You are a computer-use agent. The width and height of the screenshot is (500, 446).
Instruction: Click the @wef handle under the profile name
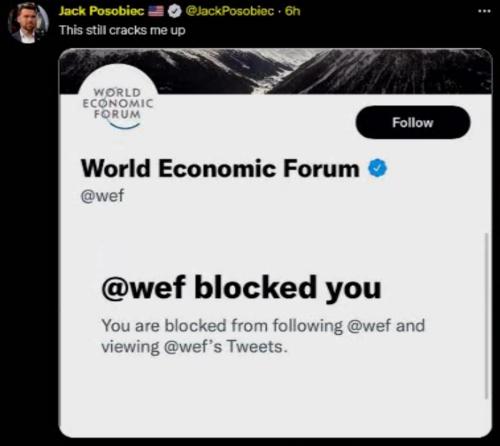point(102,196)
